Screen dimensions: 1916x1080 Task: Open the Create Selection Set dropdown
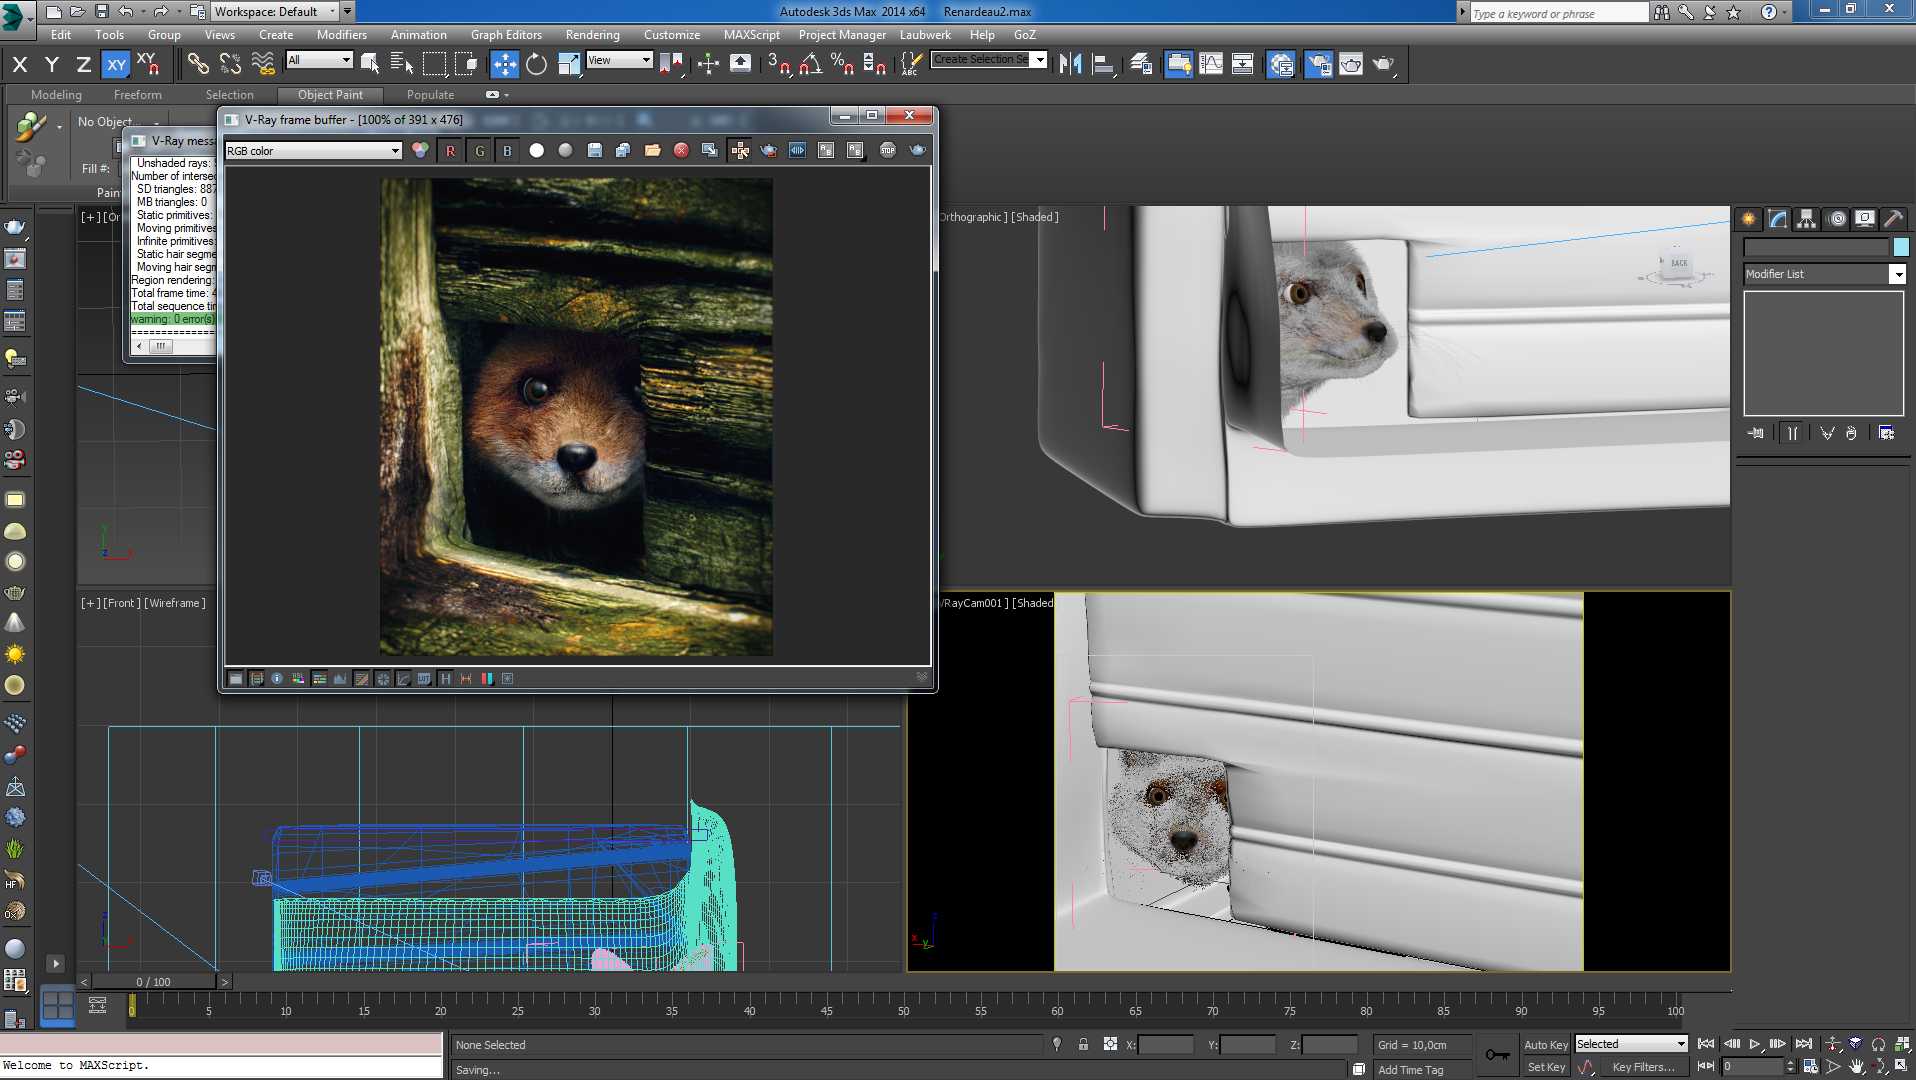(1040, 60)
